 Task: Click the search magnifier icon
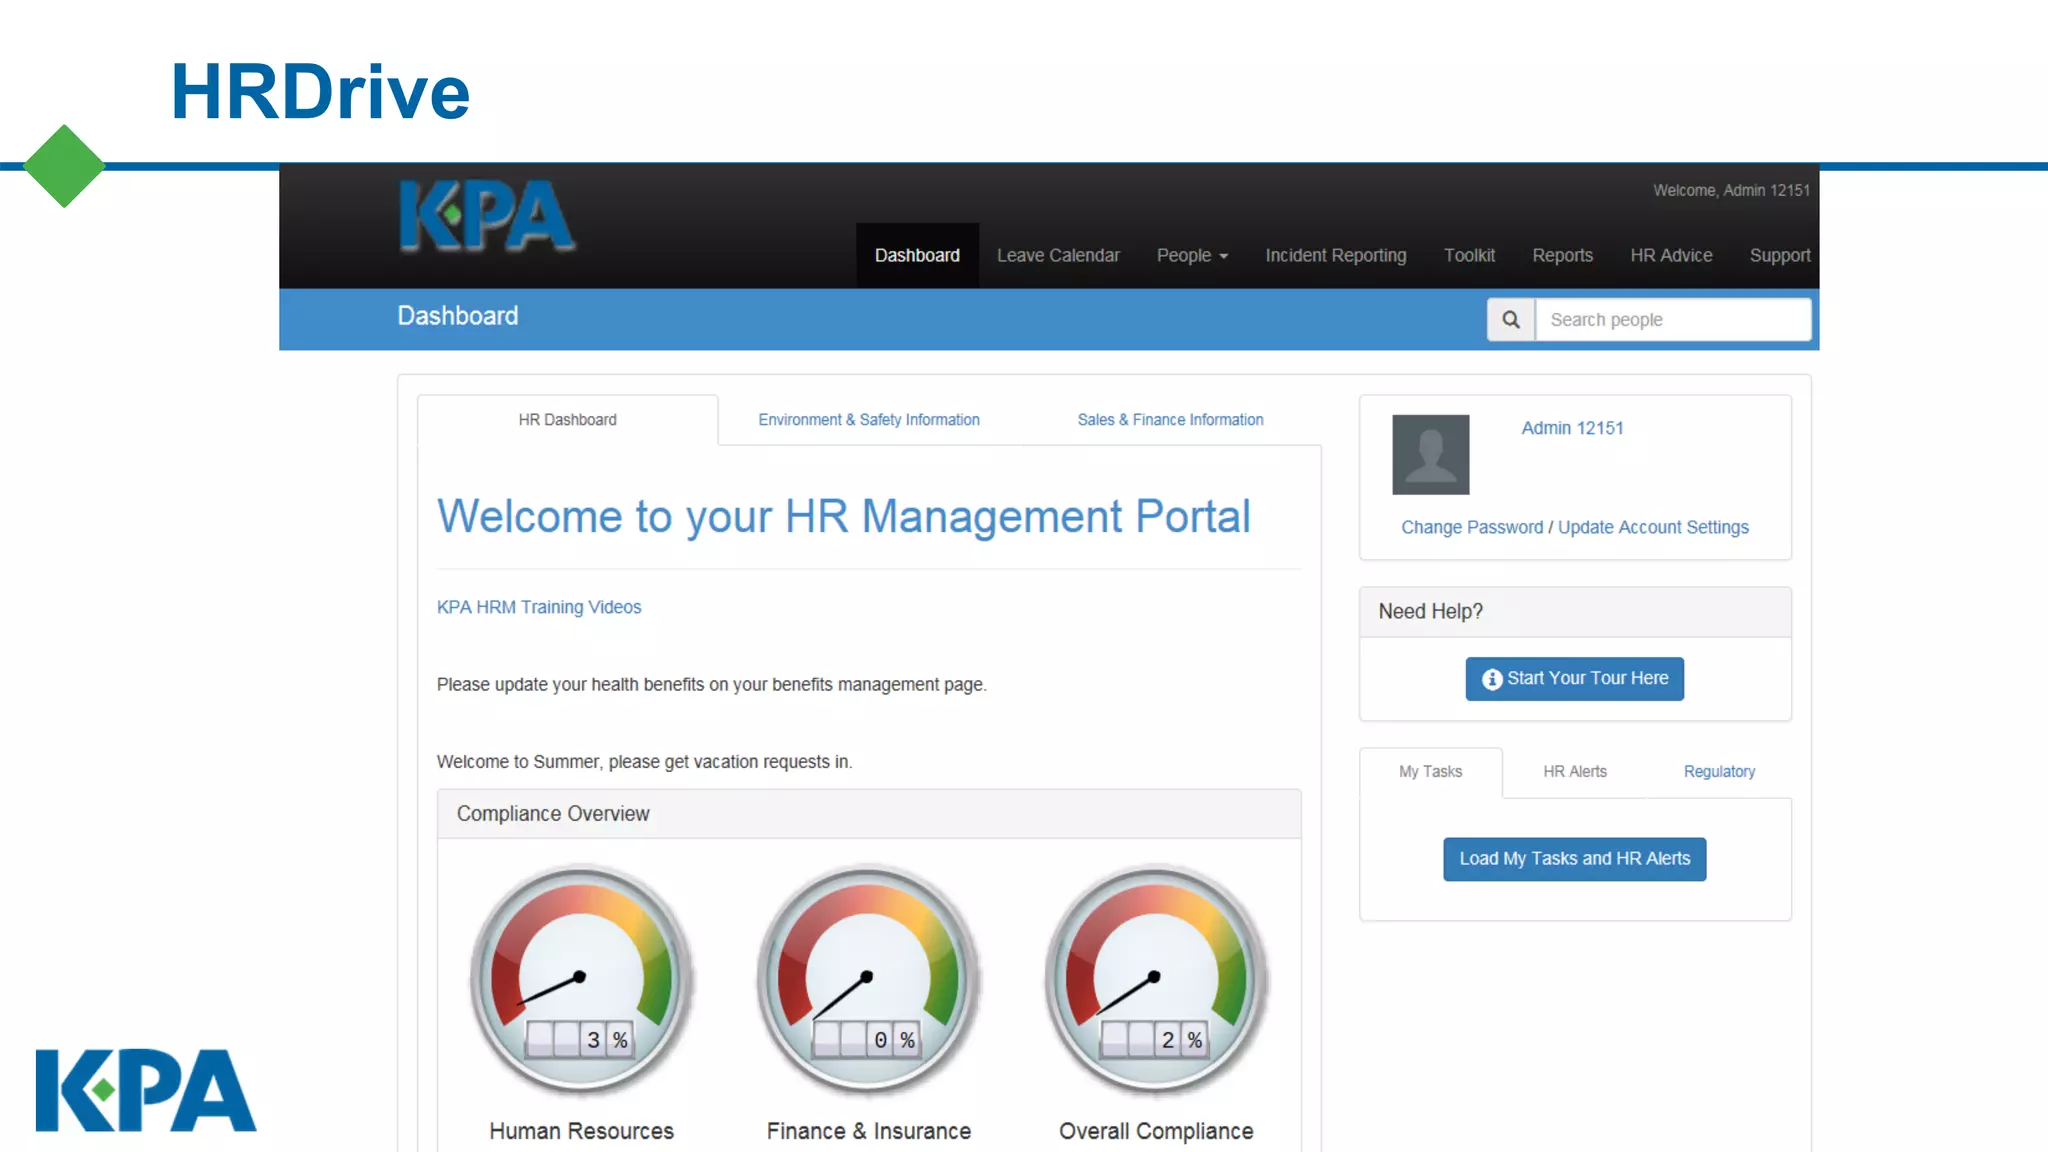click(1511, 320)
